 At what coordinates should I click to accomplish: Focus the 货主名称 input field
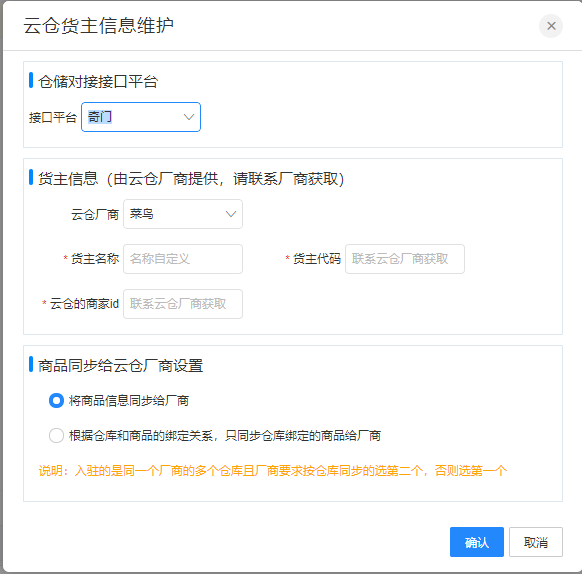(x=183, y=259)
